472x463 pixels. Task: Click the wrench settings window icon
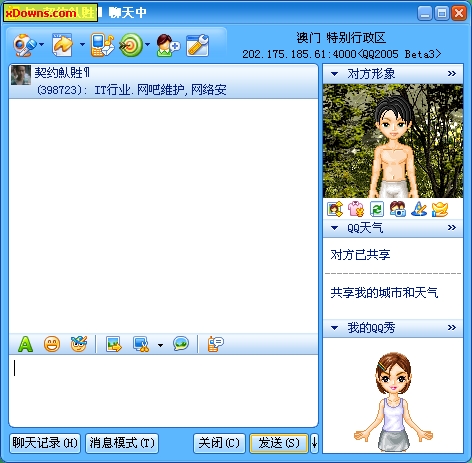coord(197,45)
